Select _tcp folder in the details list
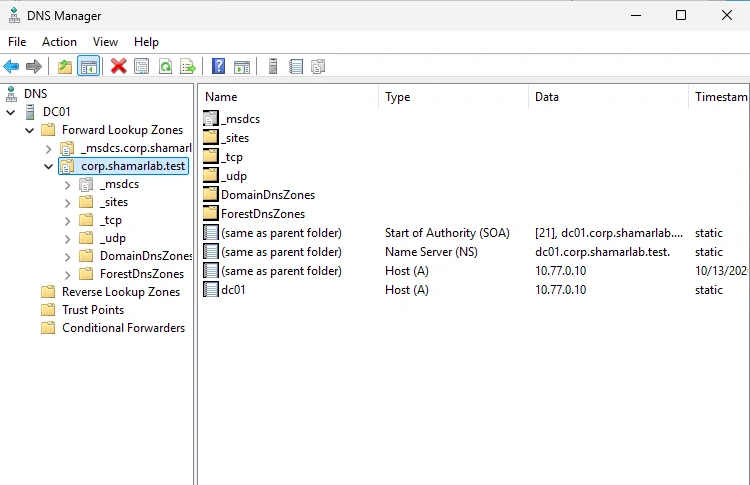The width and height of the screenshot is (750, 485). click(232, 157)
